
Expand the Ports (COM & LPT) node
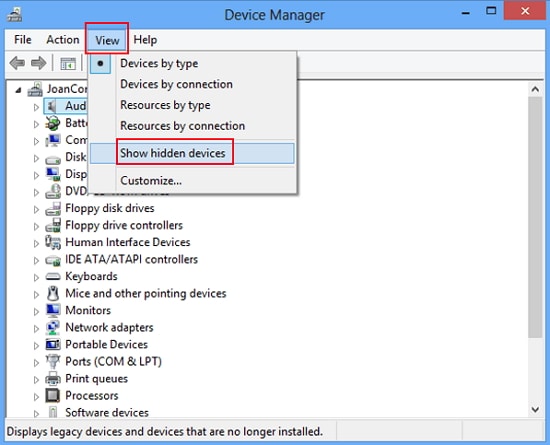click(36, 363)
